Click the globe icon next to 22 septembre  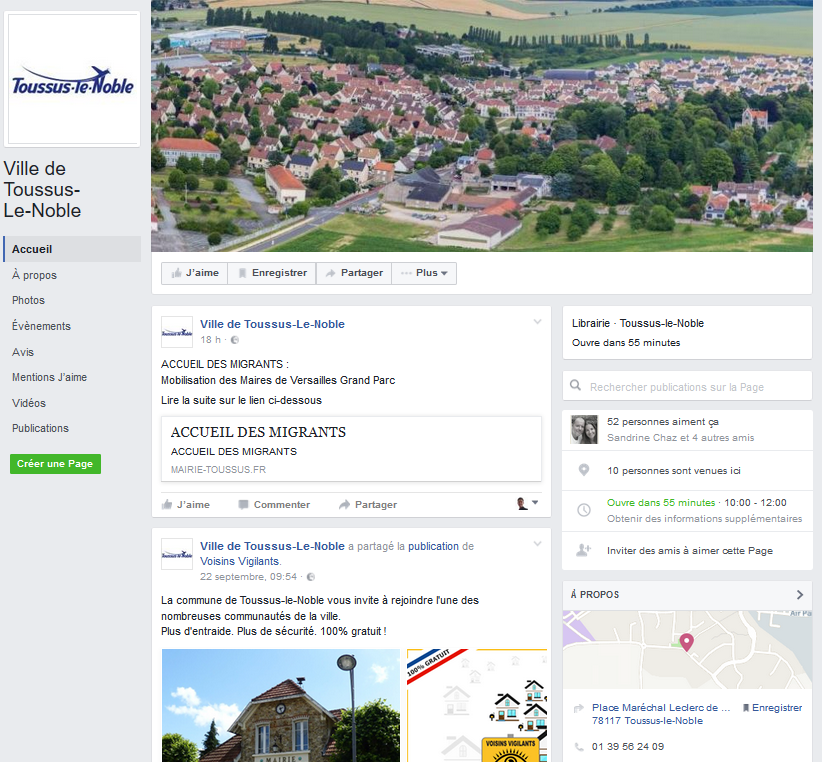tap(311, 577)
